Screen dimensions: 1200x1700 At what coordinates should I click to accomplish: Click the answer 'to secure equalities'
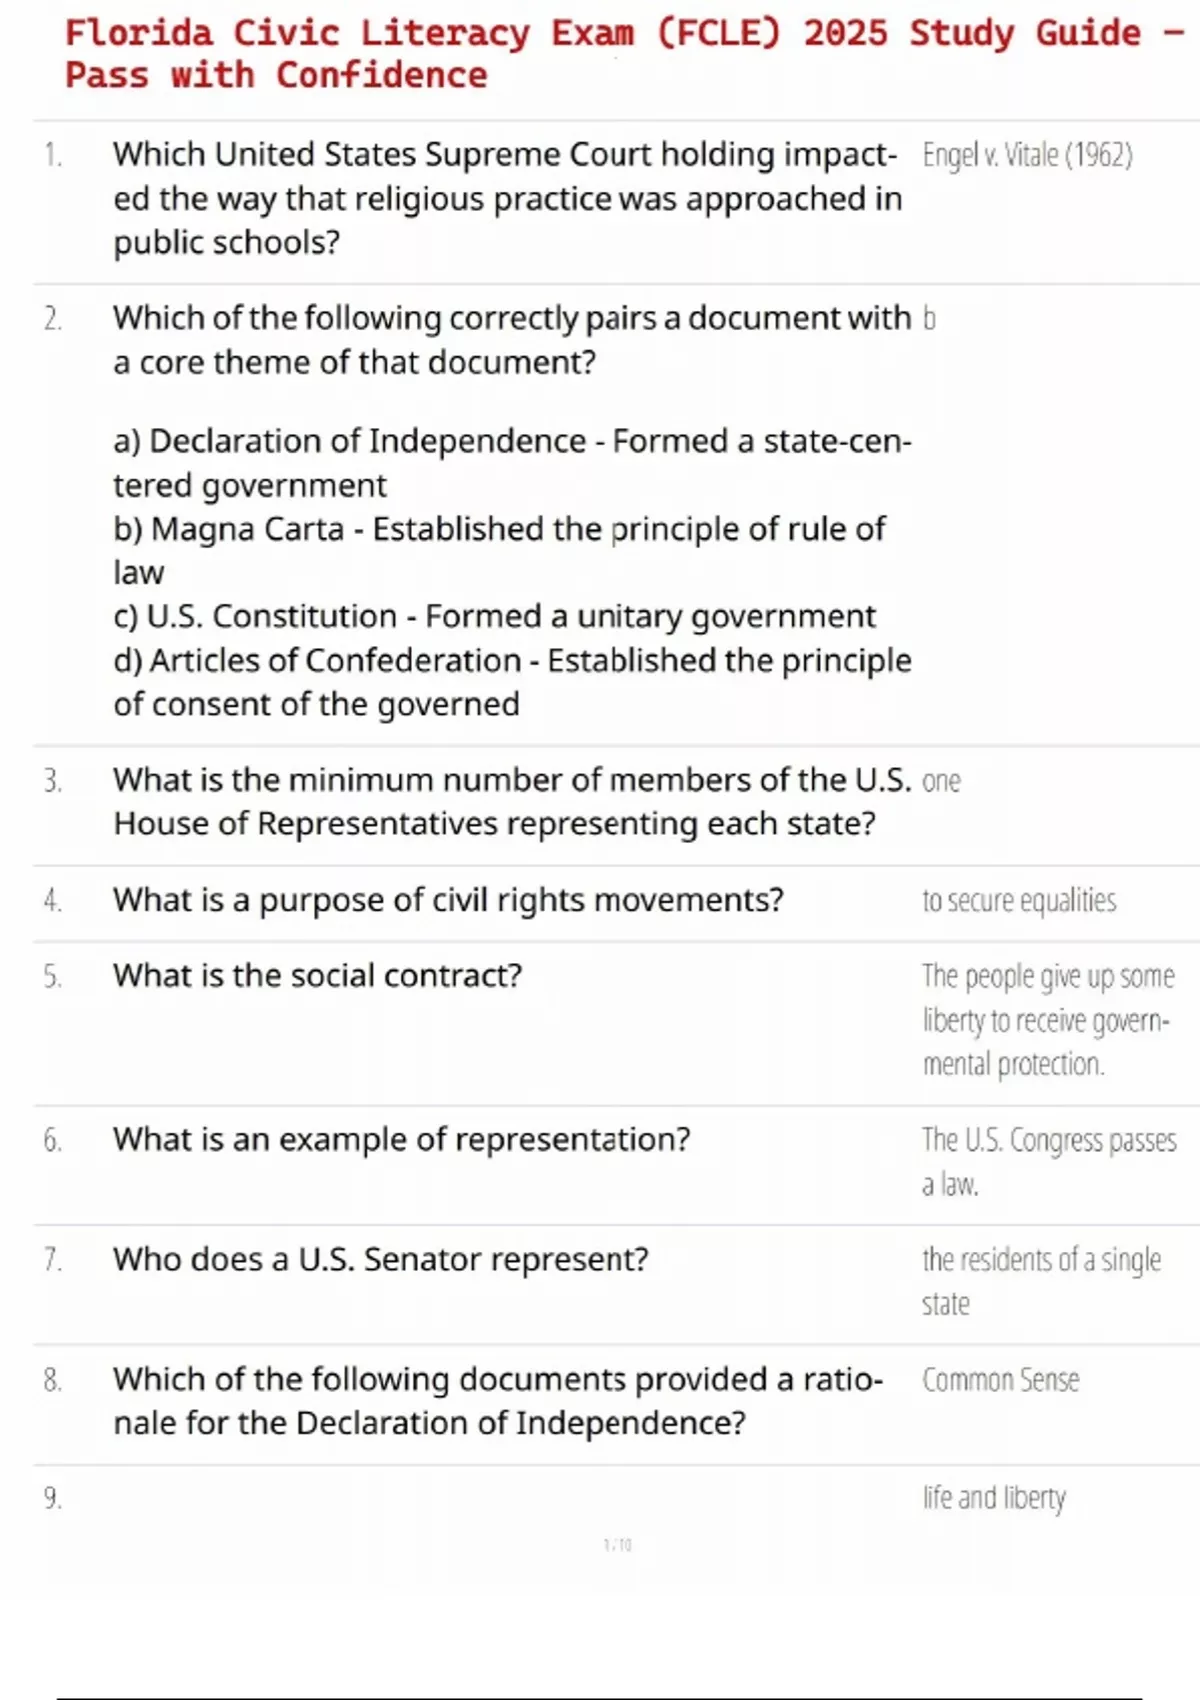(x=1019, y=900)
